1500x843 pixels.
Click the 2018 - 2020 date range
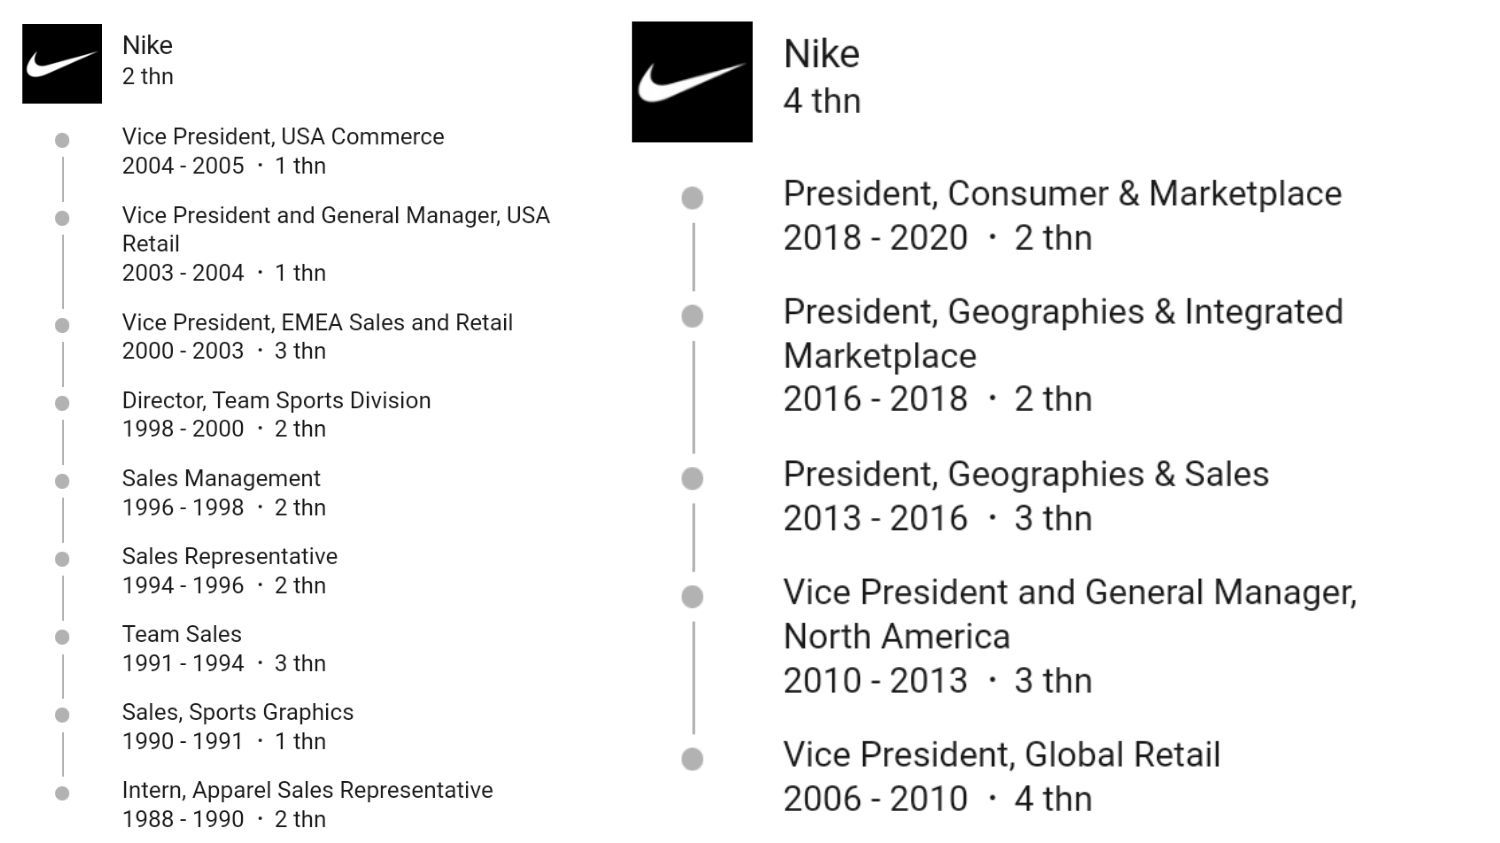coord(875,238)
